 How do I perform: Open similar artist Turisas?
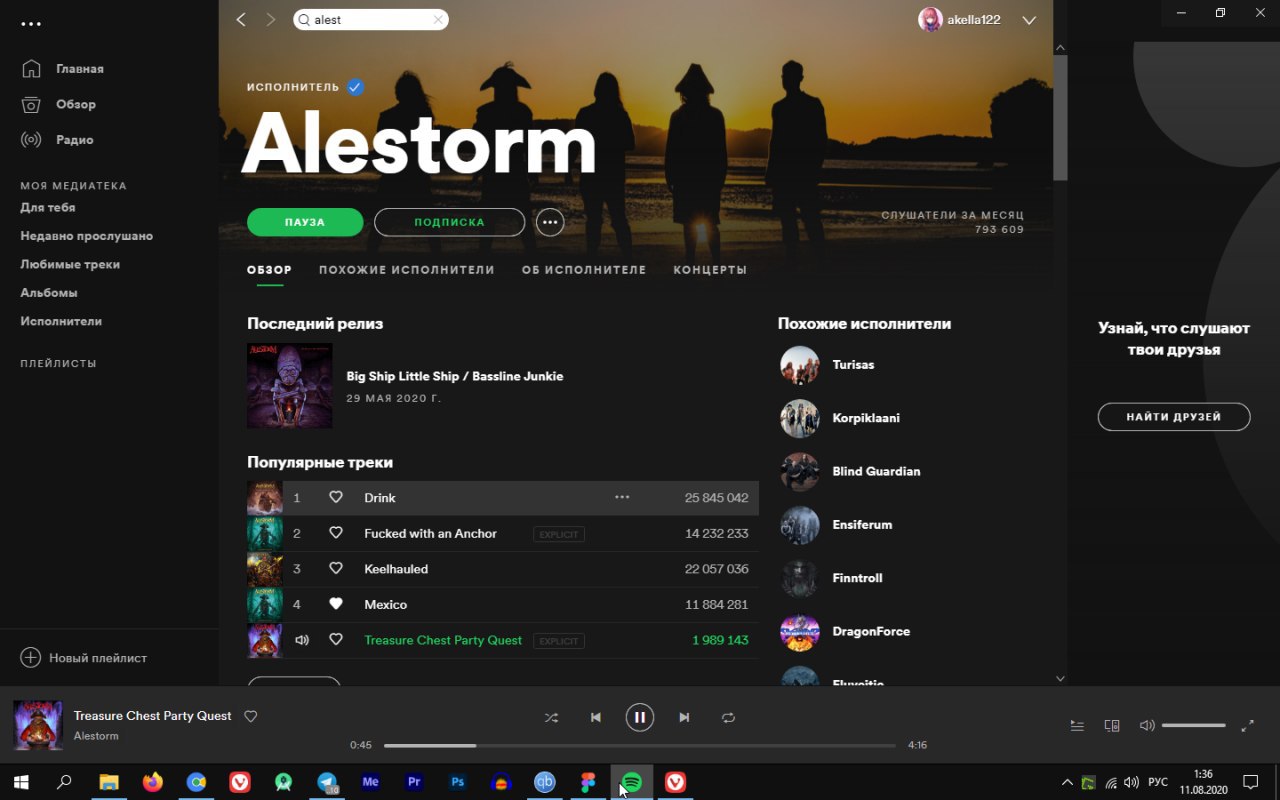coord(853,365)
